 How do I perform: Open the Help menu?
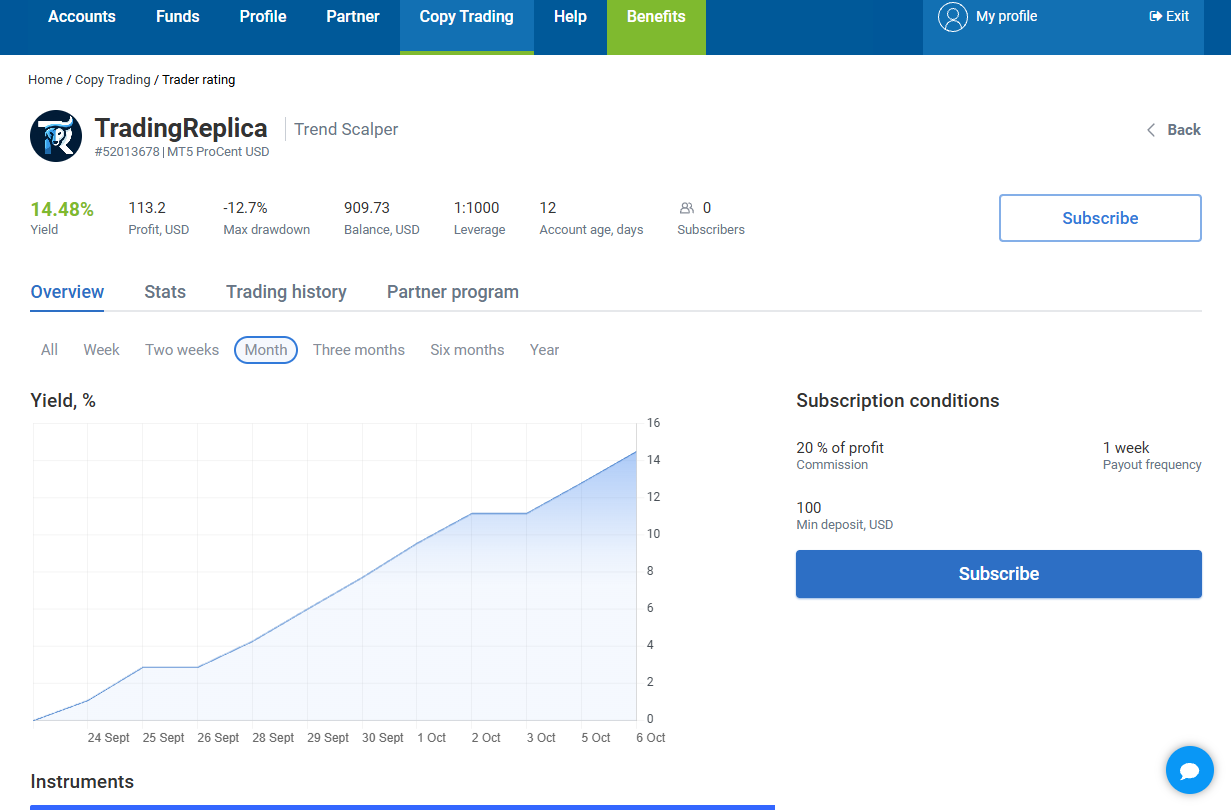pos(570,17)
